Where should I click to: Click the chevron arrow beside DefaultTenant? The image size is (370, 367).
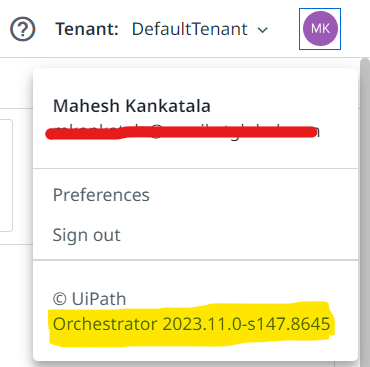coord(263,30)
